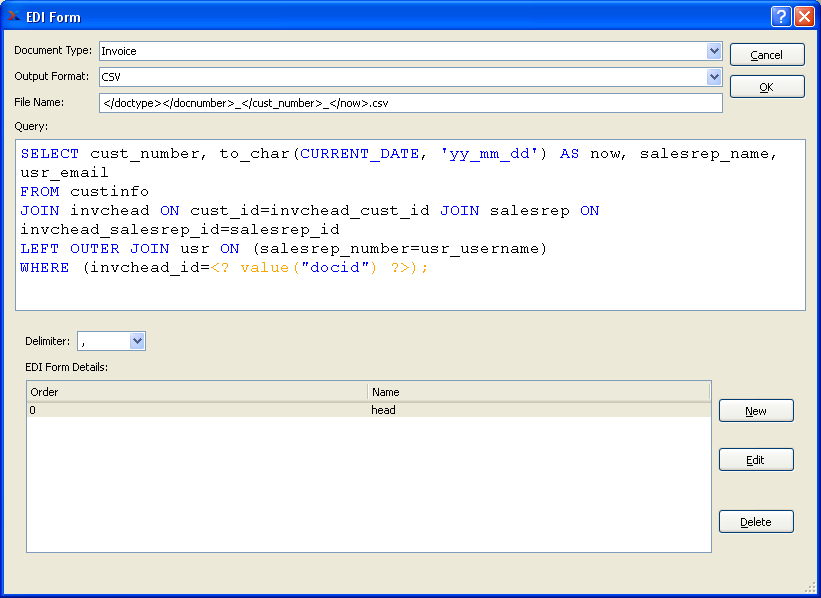The height and width of the screenshot is (598, 821).
Task: Close the EDI Form window
Action: point(804,17)
